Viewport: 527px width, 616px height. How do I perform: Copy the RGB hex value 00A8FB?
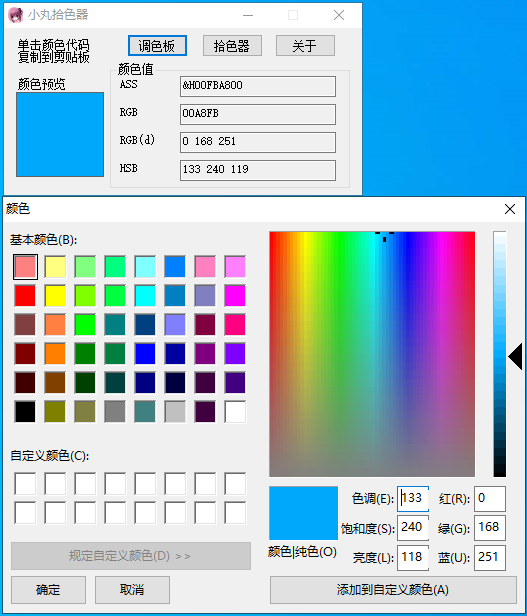(x=258, y=114)
